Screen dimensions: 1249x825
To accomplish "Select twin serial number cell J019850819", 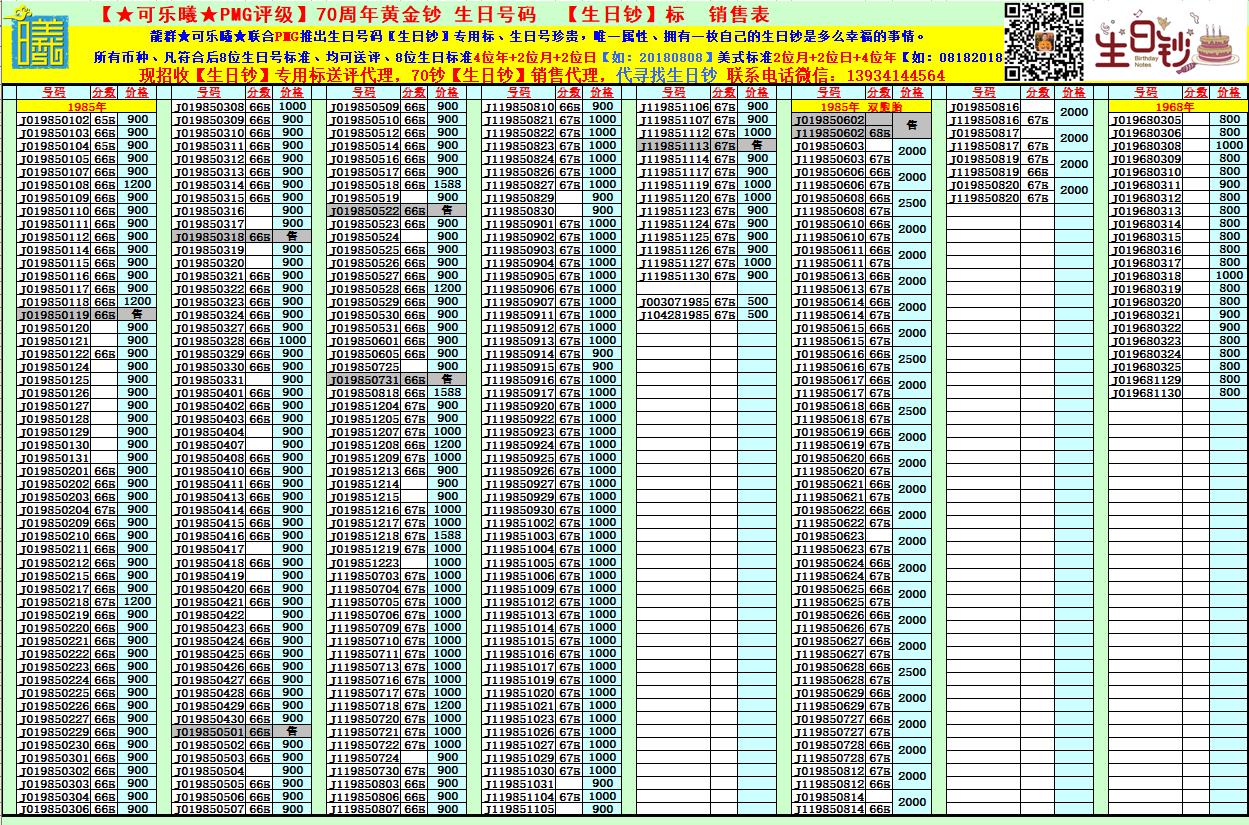I will coord(984,159).
